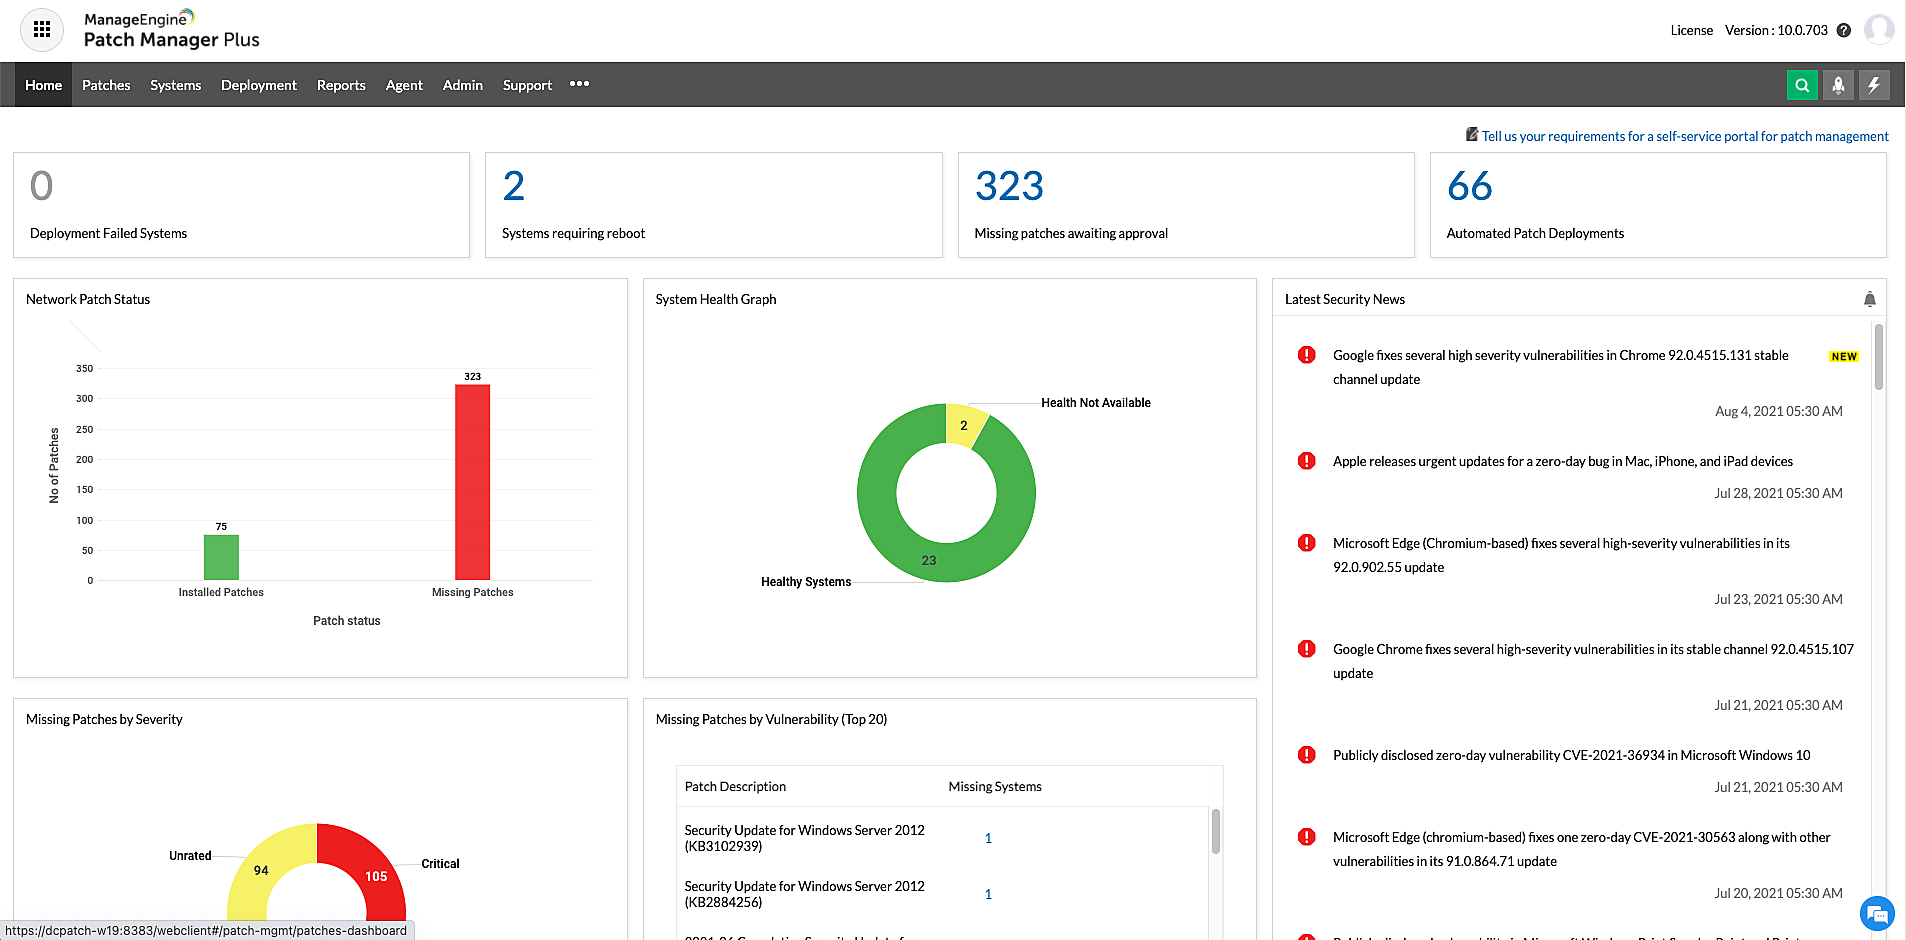Click the Network Patch Status title
The height and width of the screenshot is (940, 1906).
(88, 299)
